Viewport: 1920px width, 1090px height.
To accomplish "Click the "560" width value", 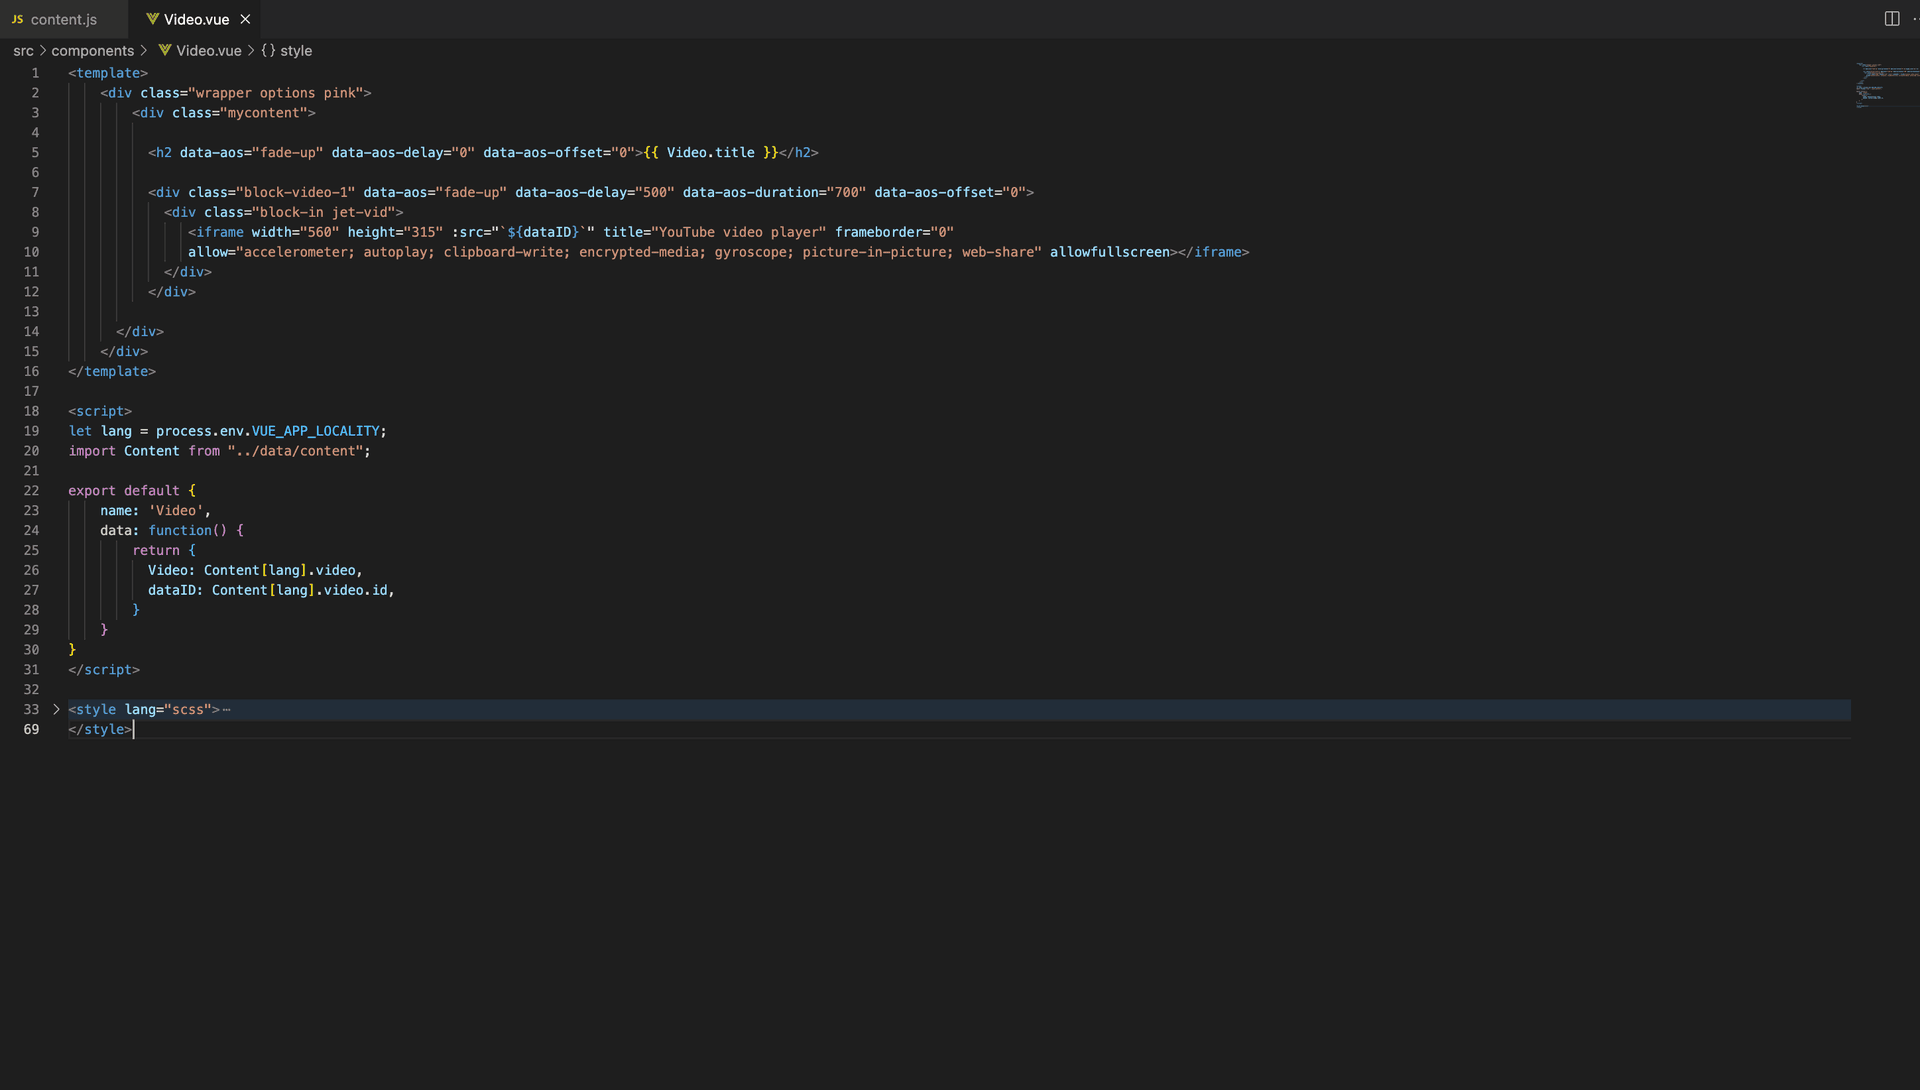I will pyautogui.click(x=319, y=232).
